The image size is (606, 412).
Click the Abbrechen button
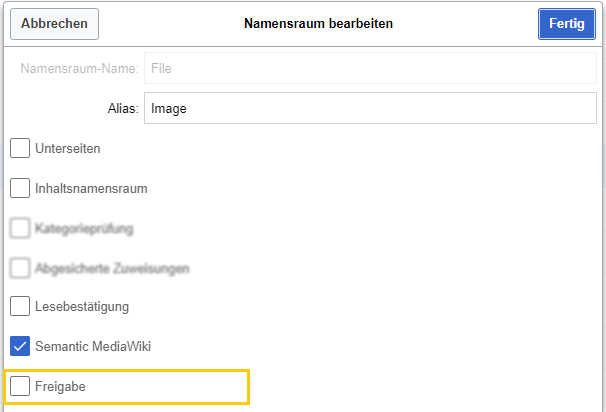point(54,24)
